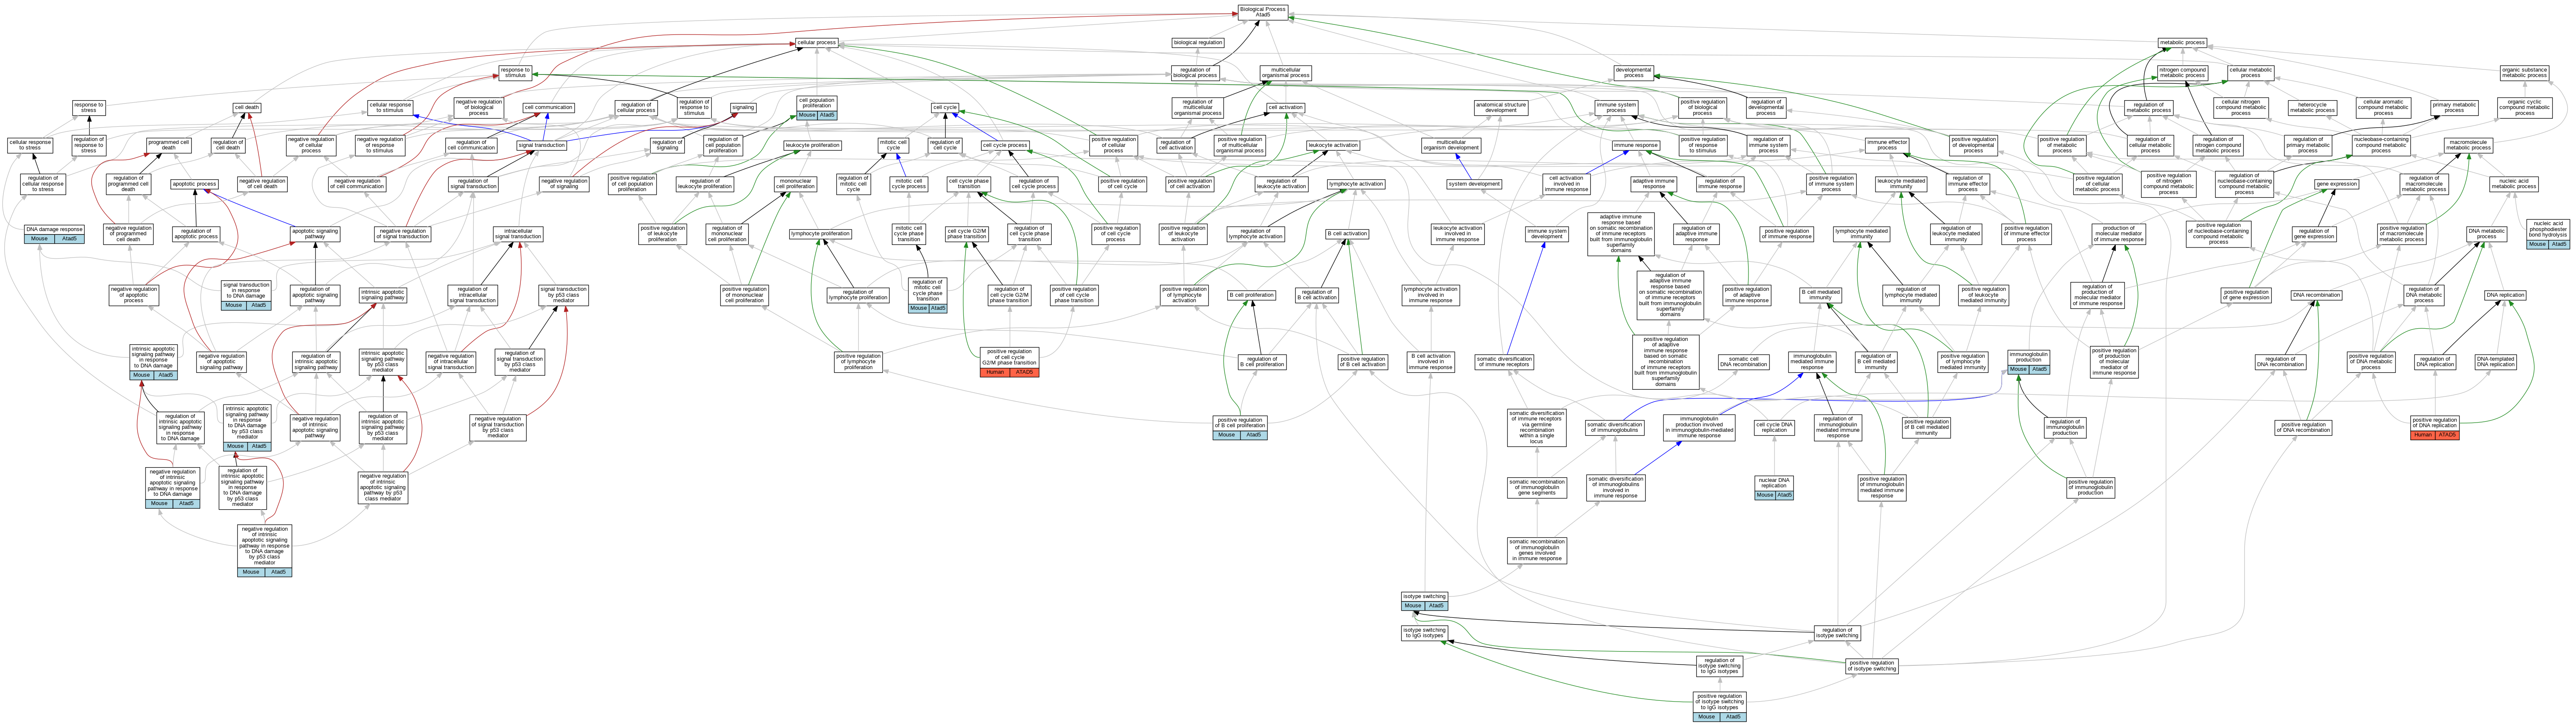2576x726 pixels.
Task: Click the 'system development' node
Action: [x=1474, y=184]
